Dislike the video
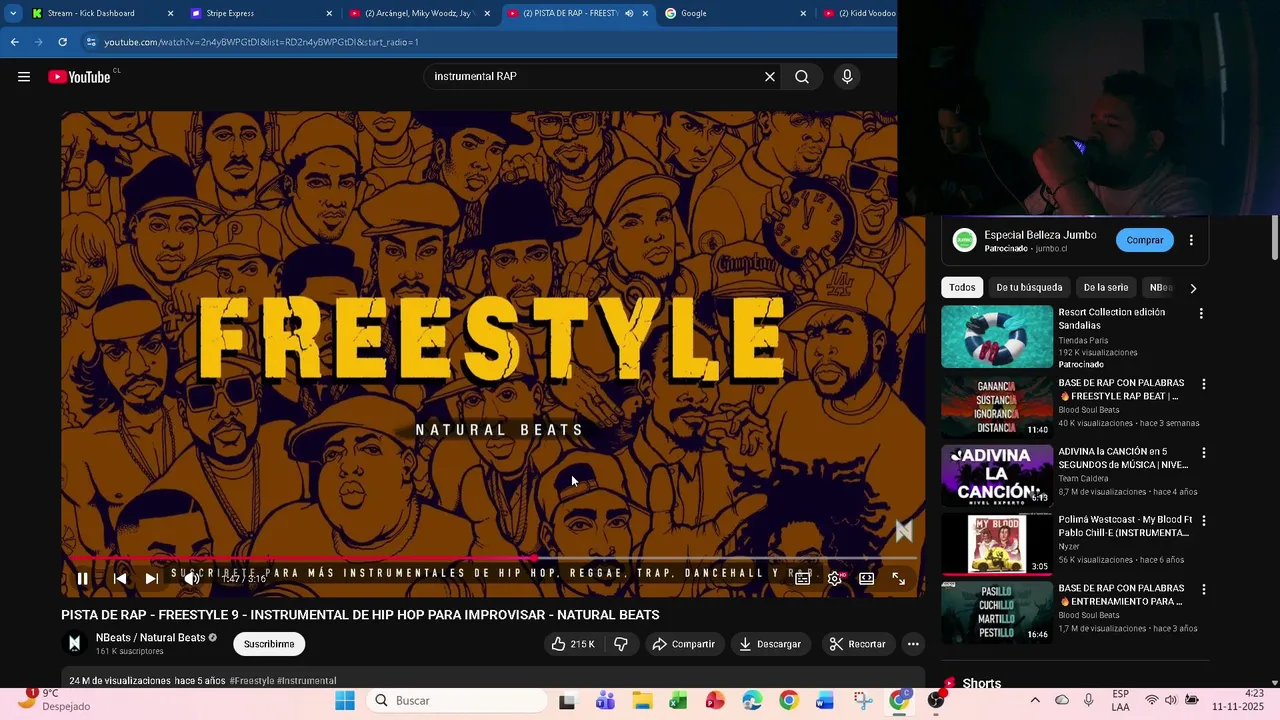The height and width of the screenshot is (720, 1280). [621, 644]
